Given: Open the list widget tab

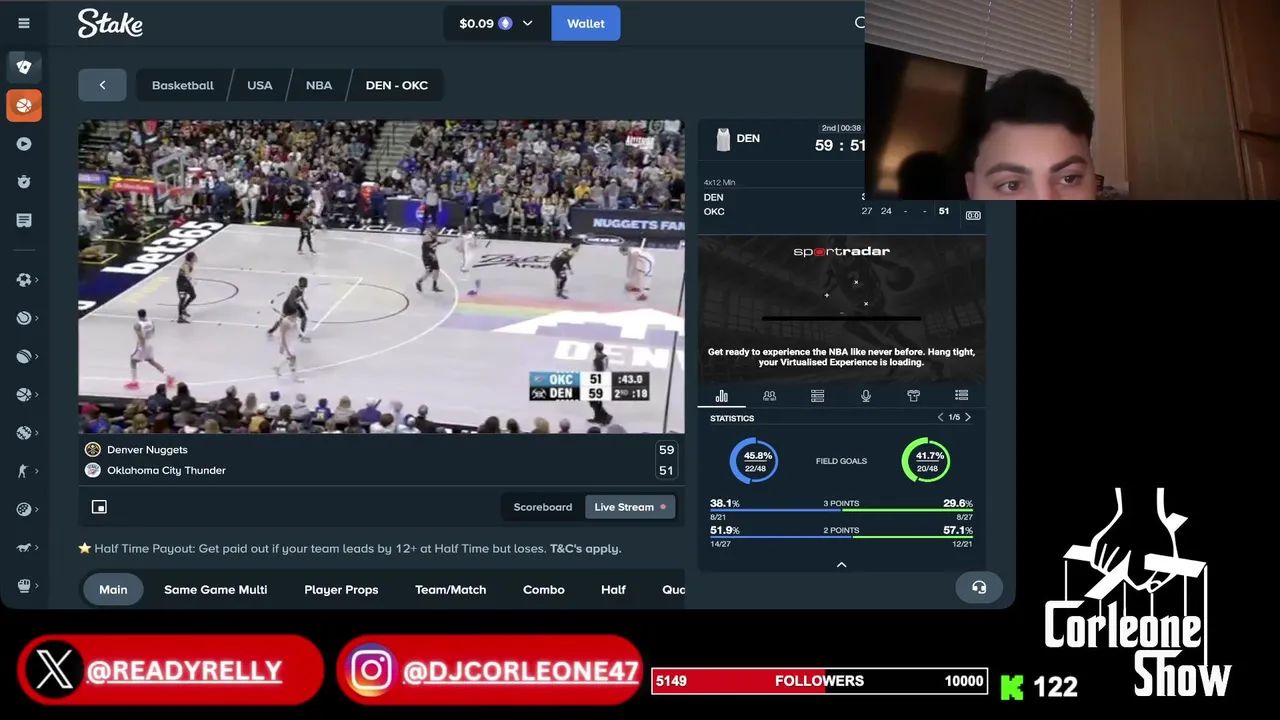Looking at the screenshot, I should 961,396.
